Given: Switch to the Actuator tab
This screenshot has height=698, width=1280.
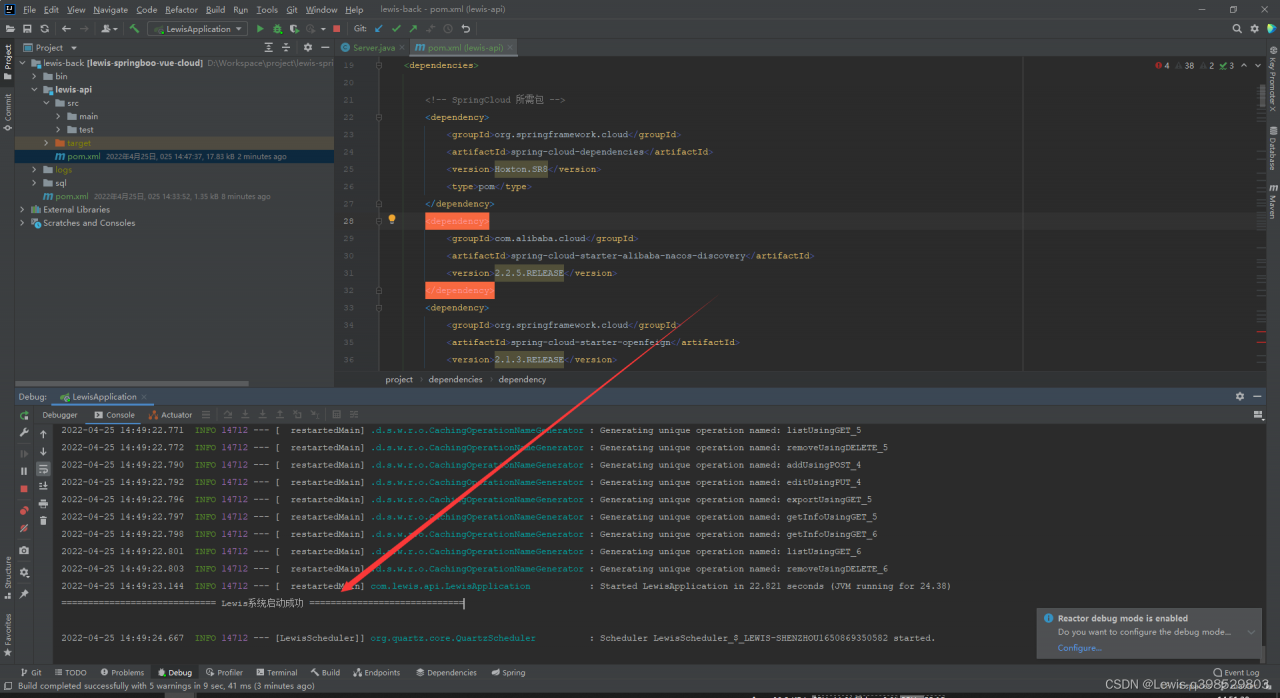Looking at the screenshot, I should [x=171, y=415].
